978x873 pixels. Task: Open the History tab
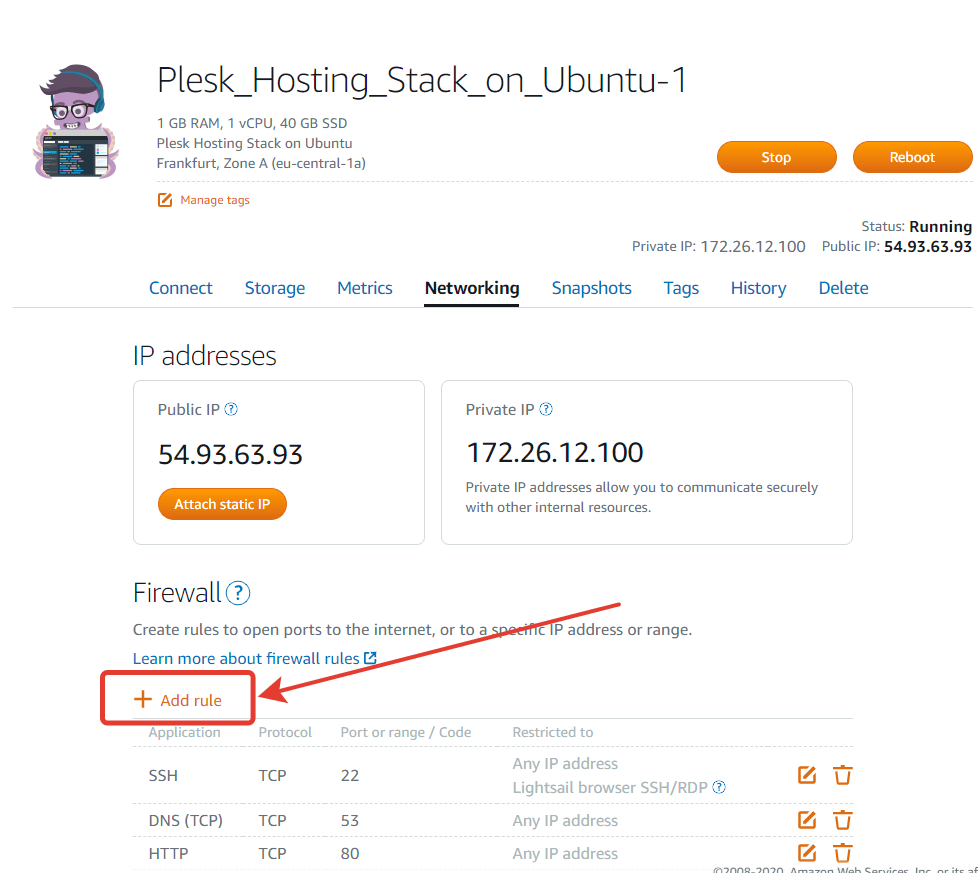(x=758, y=288)
